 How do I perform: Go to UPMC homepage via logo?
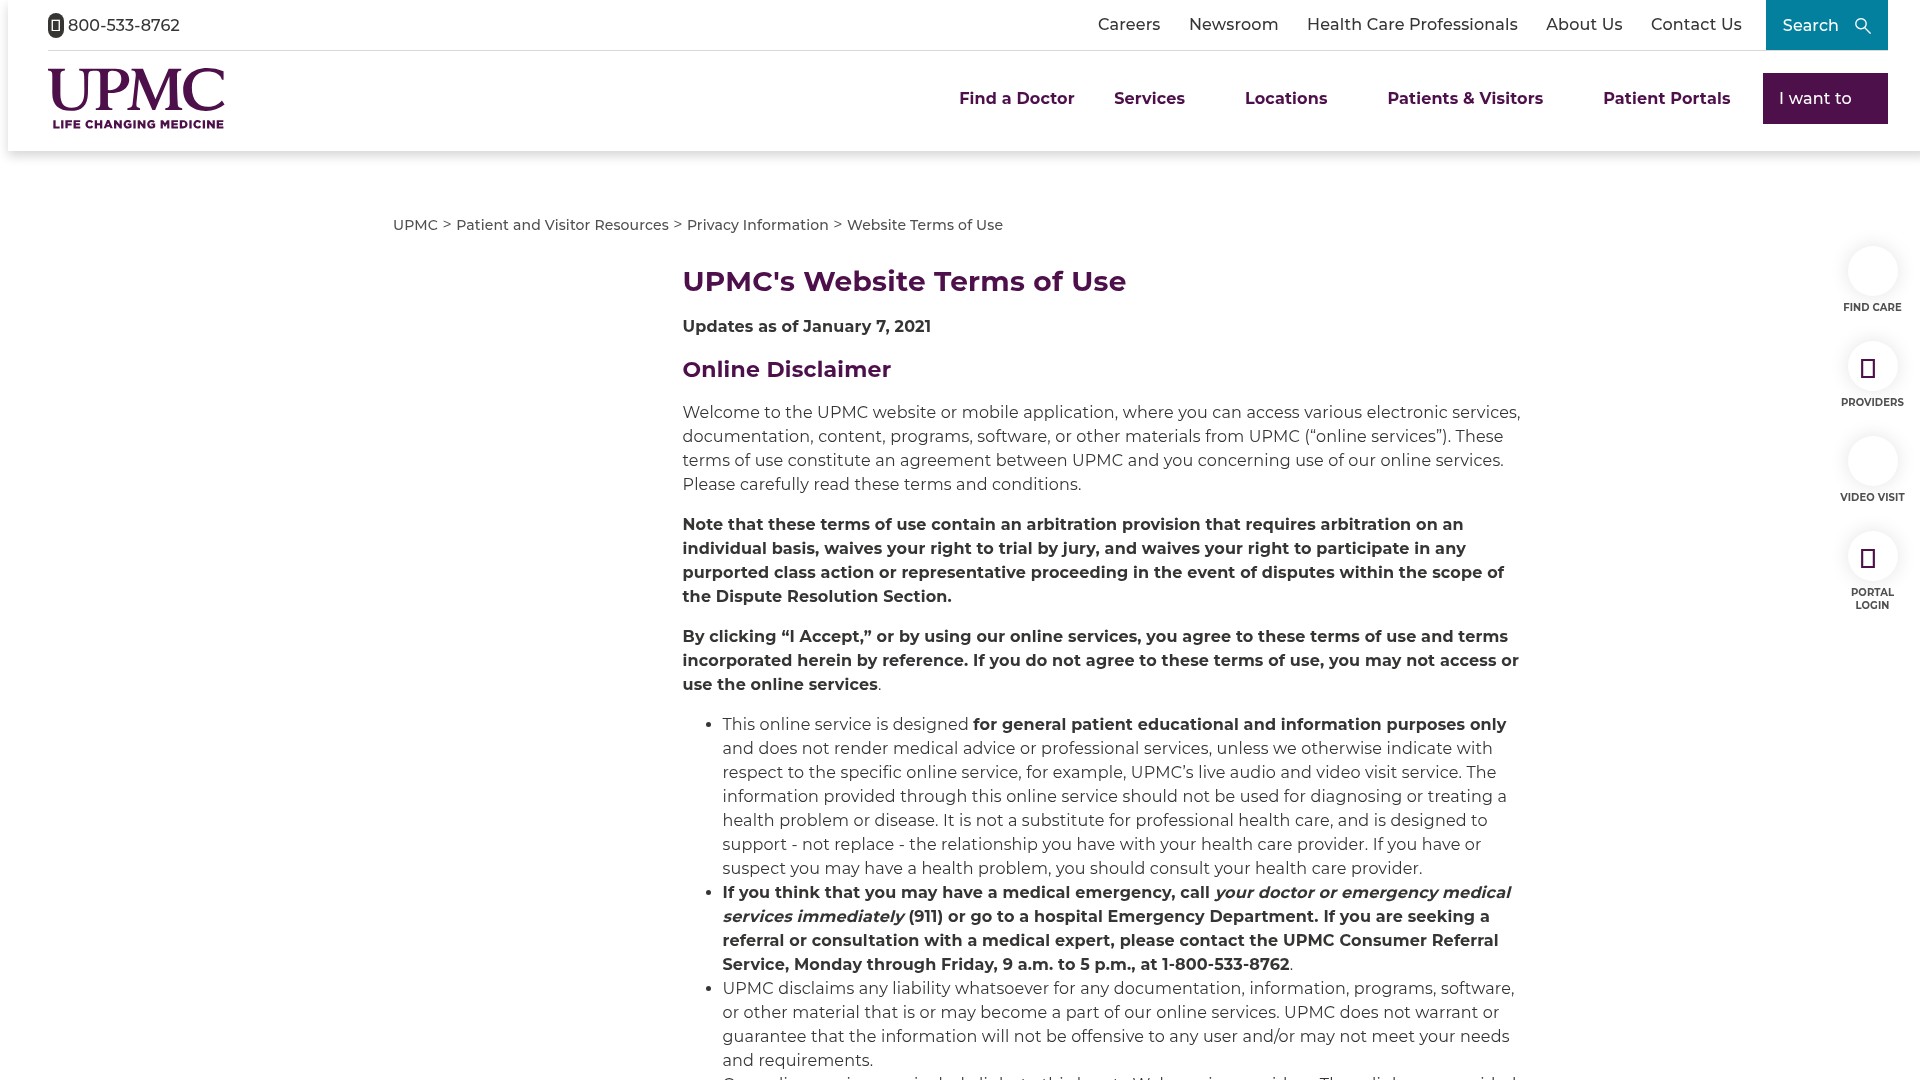[136, 98]
